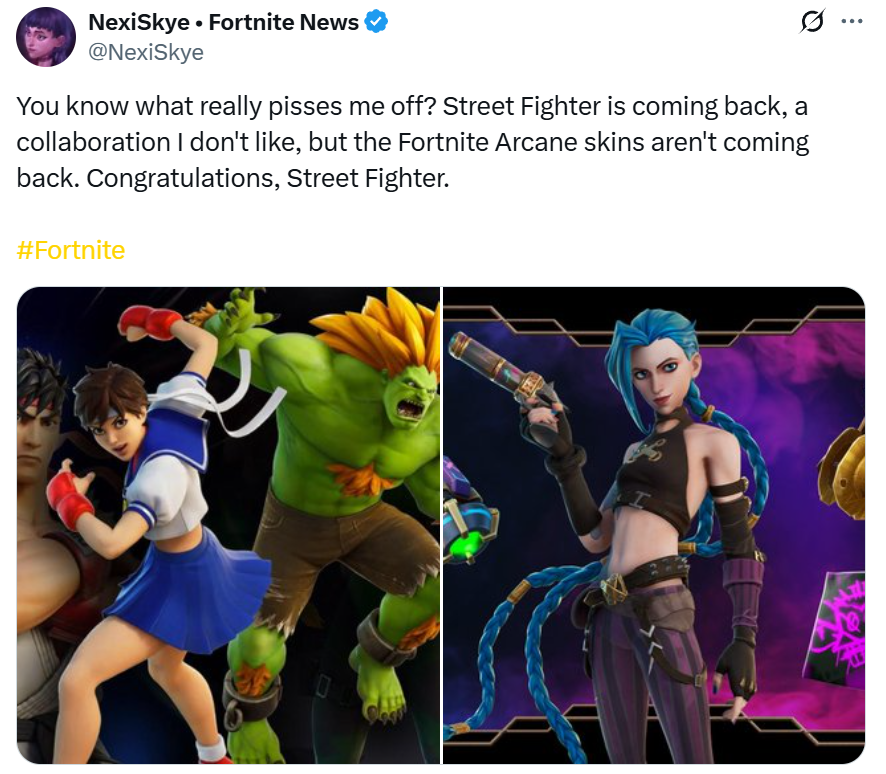The image size is (886, 774).
Task: Click the blue verified checkmark badge
Action: coord(376,22)
